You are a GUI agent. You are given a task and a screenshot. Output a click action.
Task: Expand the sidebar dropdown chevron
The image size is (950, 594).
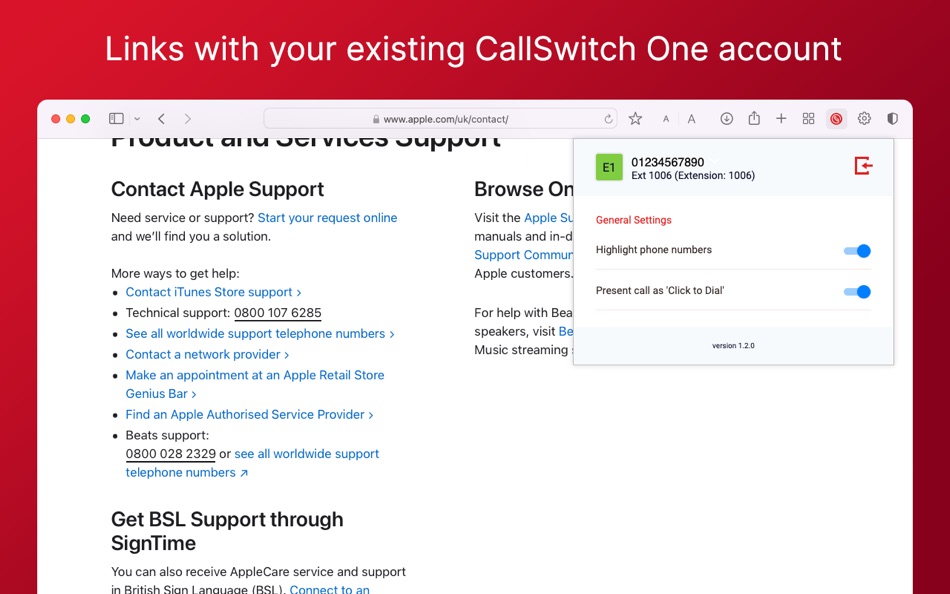click(x=137, y=119)
